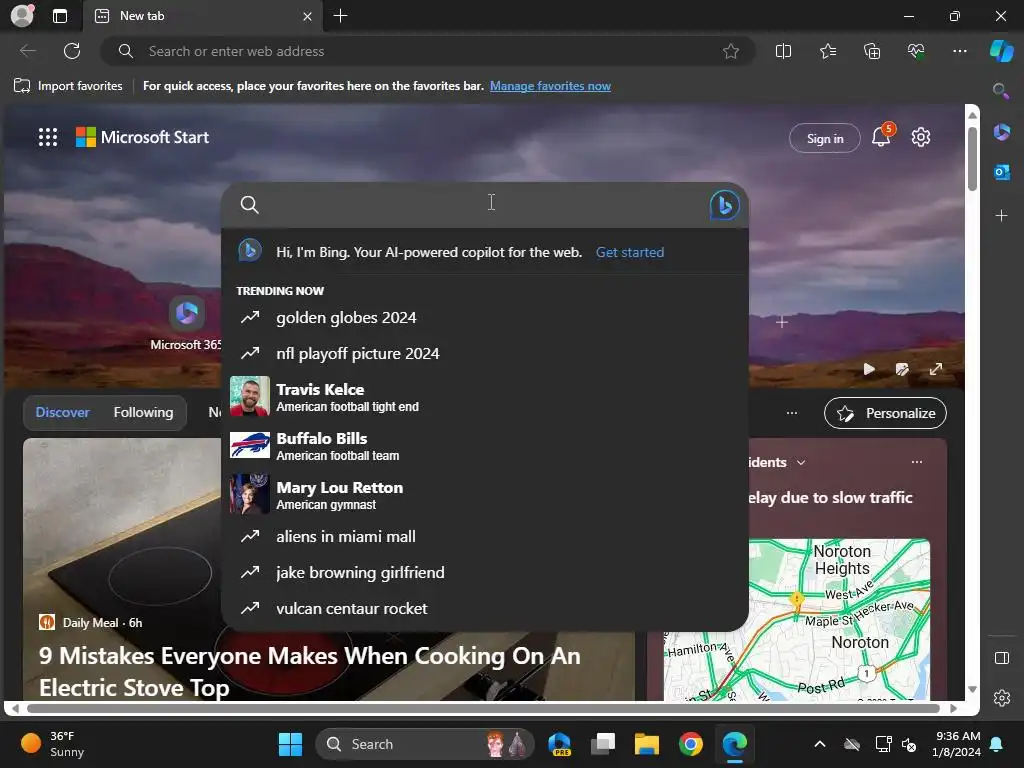This screenshot has height=768, width=1024.
Task: Open Settings and more ellipsis menu
Action: 960,51
